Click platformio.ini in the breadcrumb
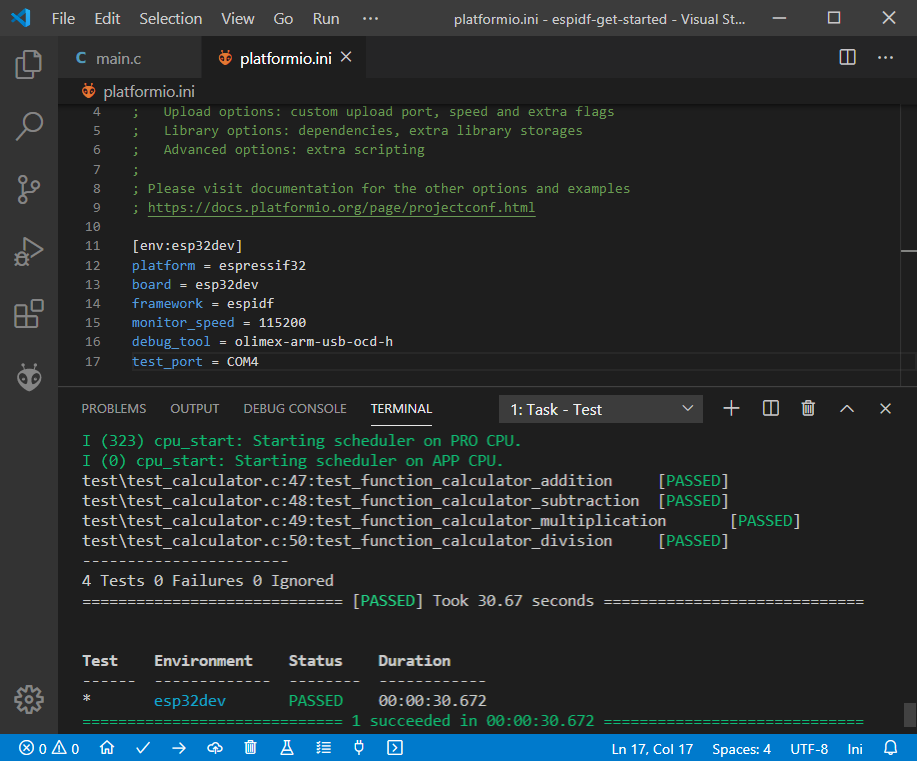The image size is (917, 761). click(149, 92)
